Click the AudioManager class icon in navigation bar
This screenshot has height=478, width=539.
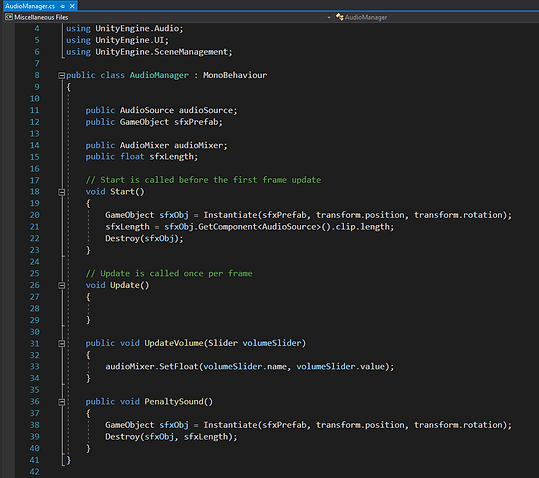point(340,17)
